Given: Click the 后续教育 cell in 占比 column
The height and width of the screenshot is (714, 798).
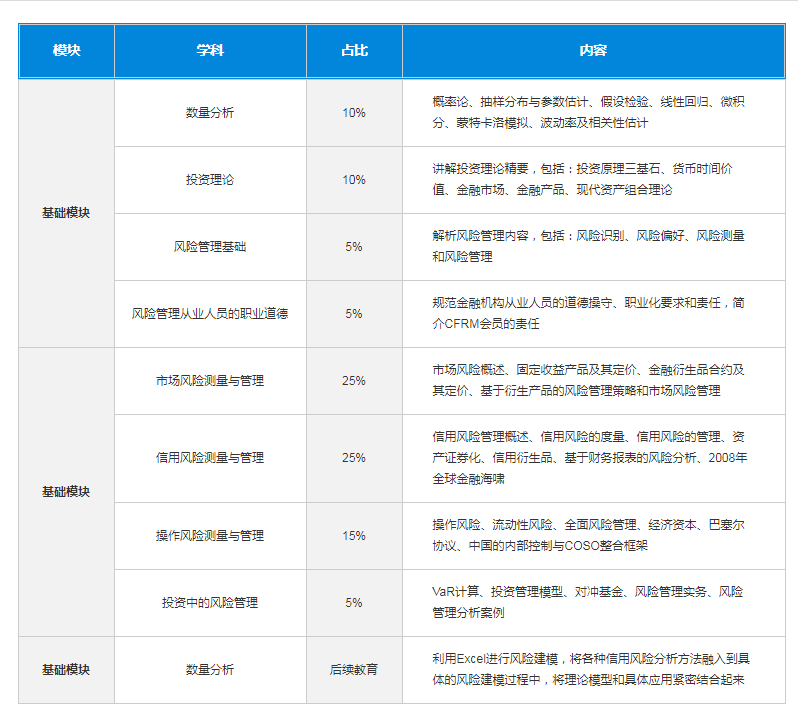Looking at the screenshot, I should tap(354, 670).
